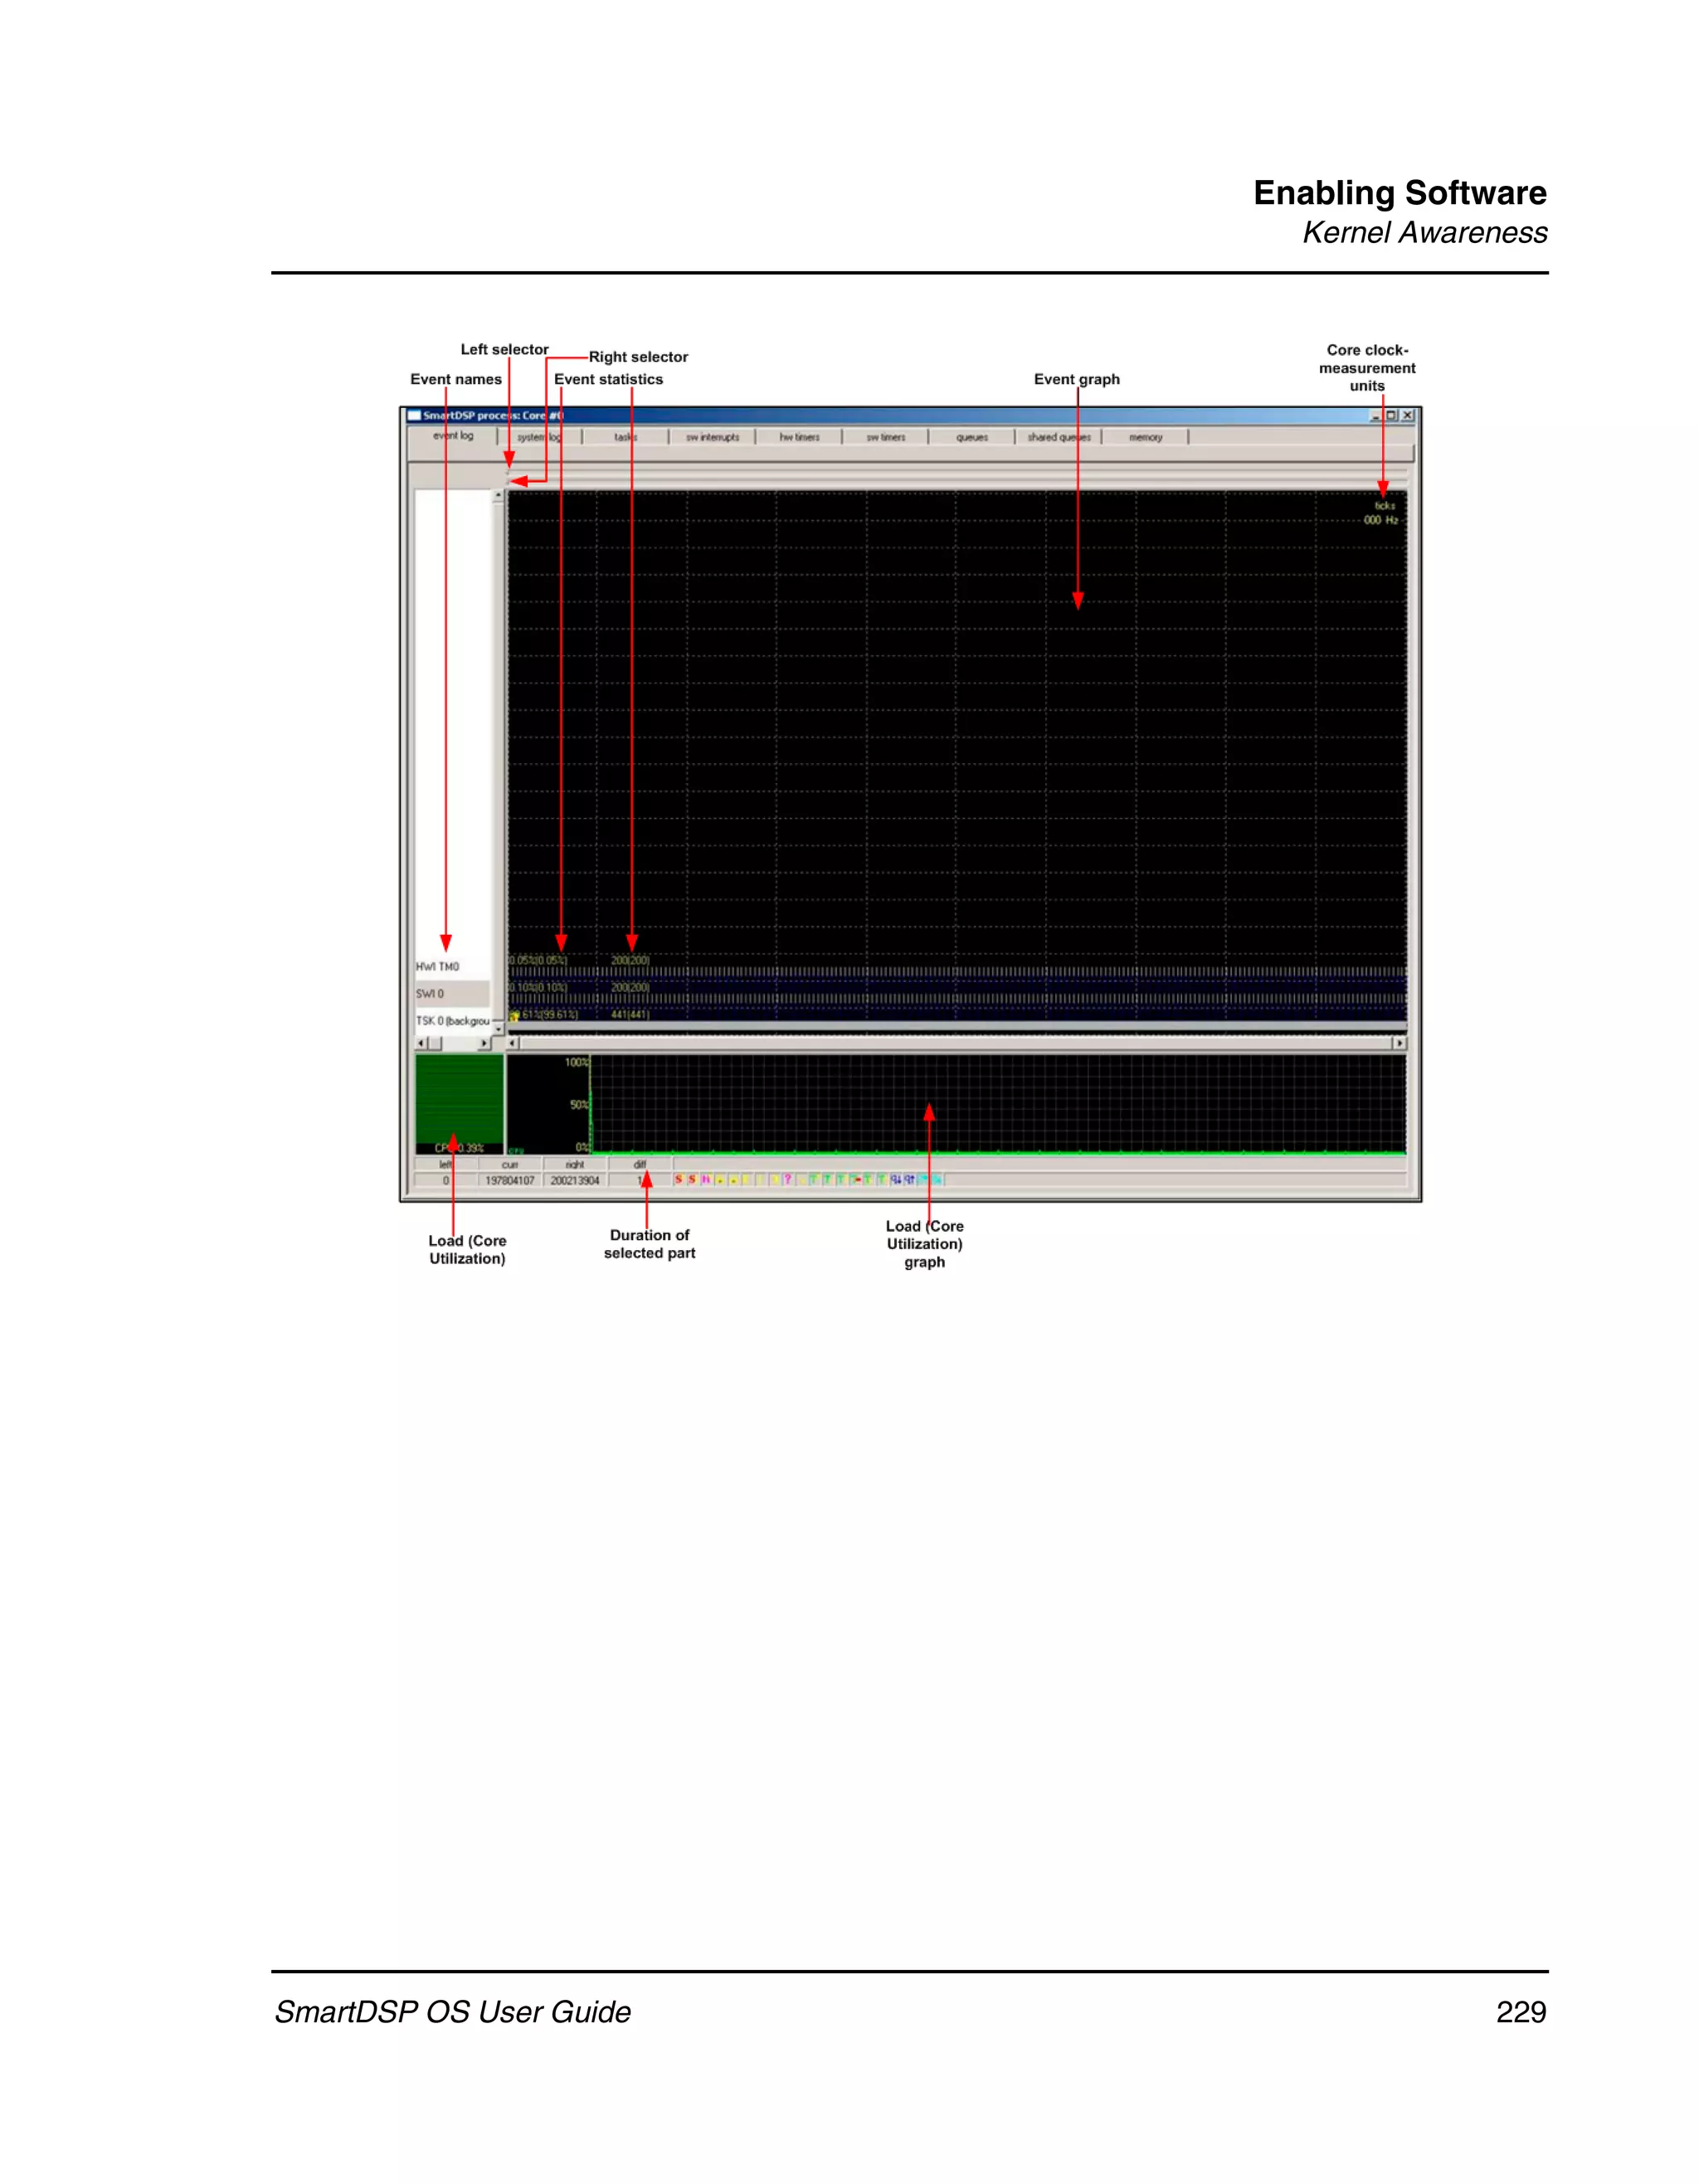
Task: Click the Enabling Software page heading
Action: pos(1400,193)
